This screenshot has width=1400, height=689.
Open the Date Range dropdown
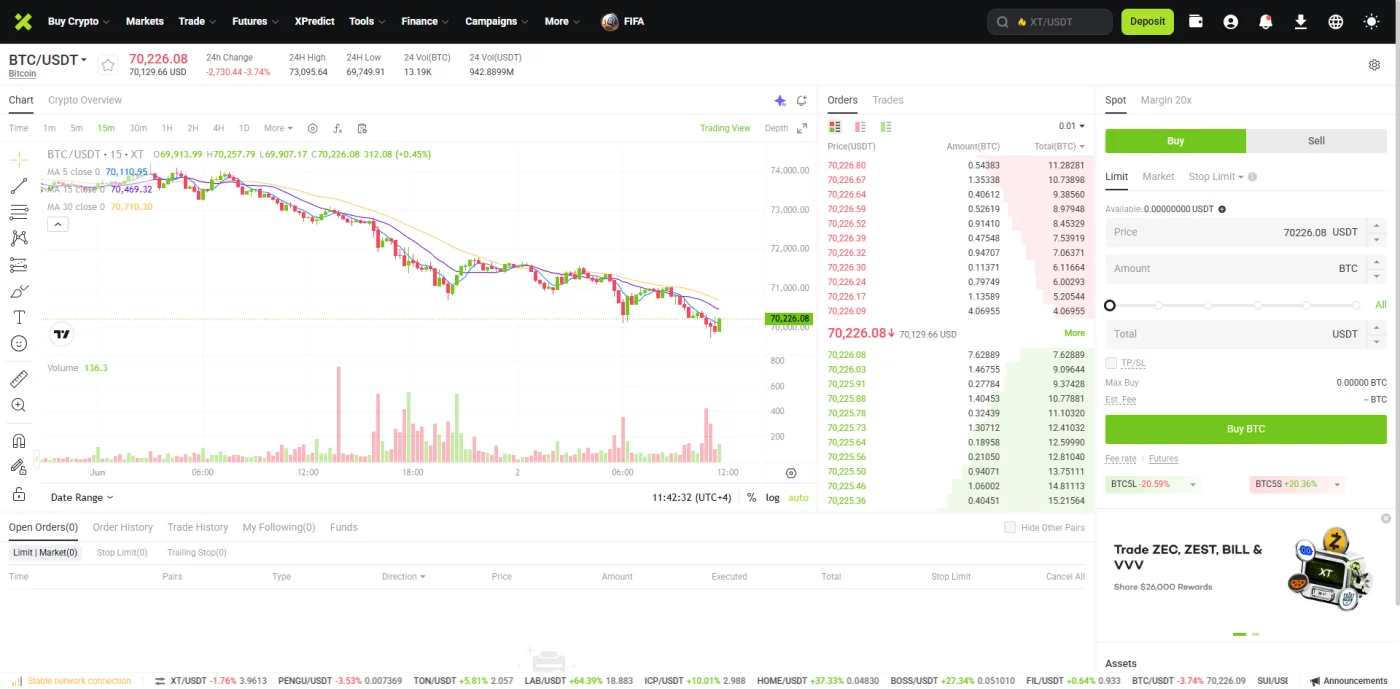[82, 497]
